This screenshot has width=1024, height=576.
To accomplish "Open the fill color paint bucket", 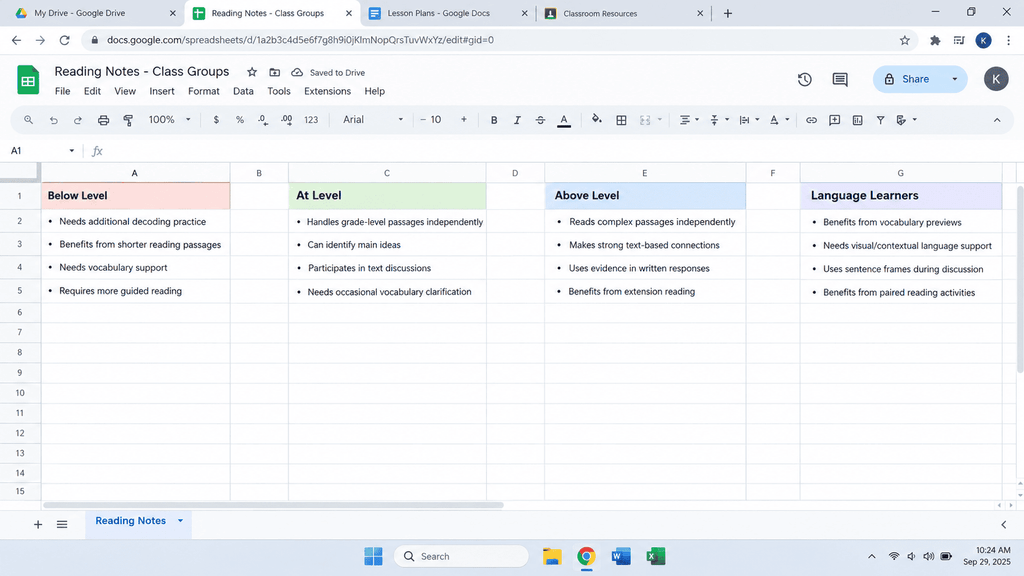I will (596, 120).
